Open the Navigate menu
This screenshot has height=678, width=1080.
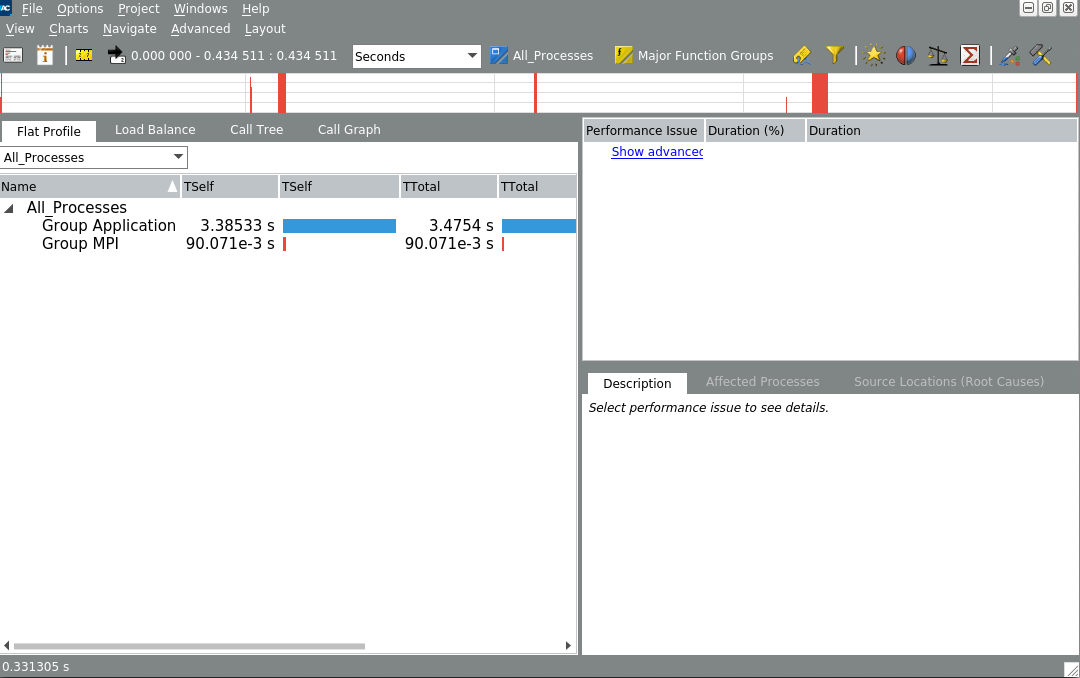point(129,29)
